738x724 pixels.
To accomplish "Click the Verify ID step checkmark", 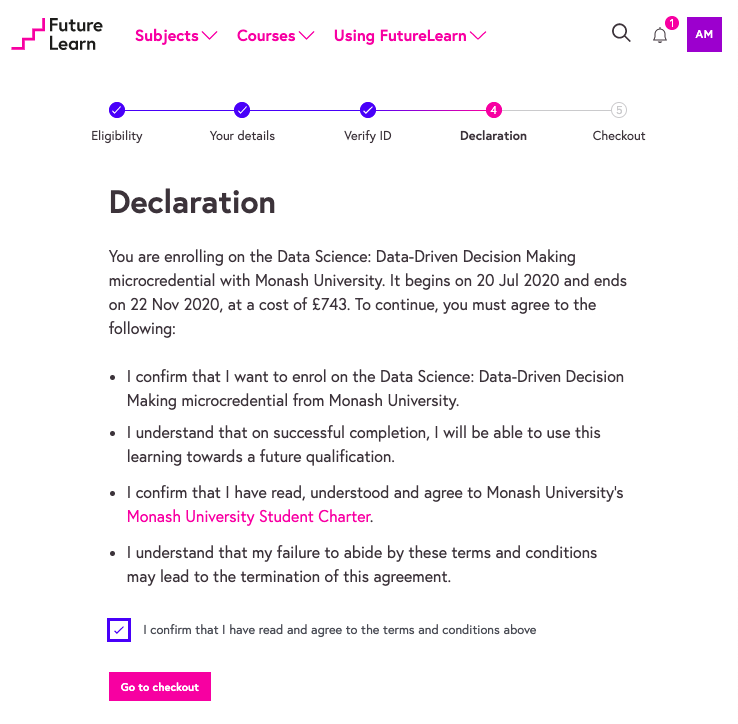I will [x=368, y=110].
